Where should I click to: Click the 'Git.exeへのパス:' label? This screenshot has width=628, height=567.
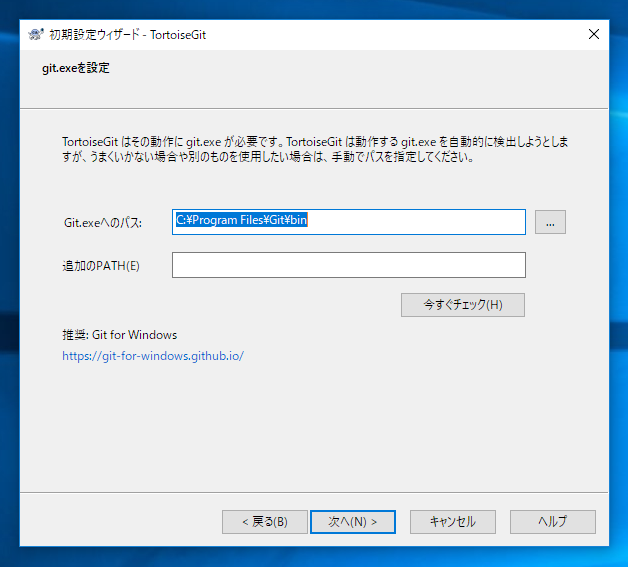pos(103,223)
